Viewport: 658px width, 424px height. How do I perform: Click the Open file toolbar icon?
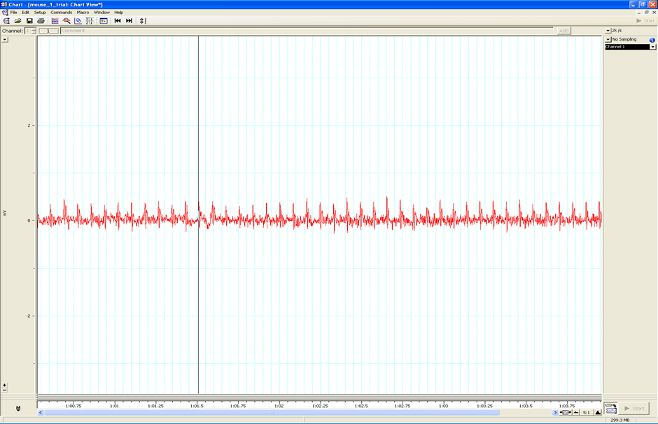tap(18, 21)
